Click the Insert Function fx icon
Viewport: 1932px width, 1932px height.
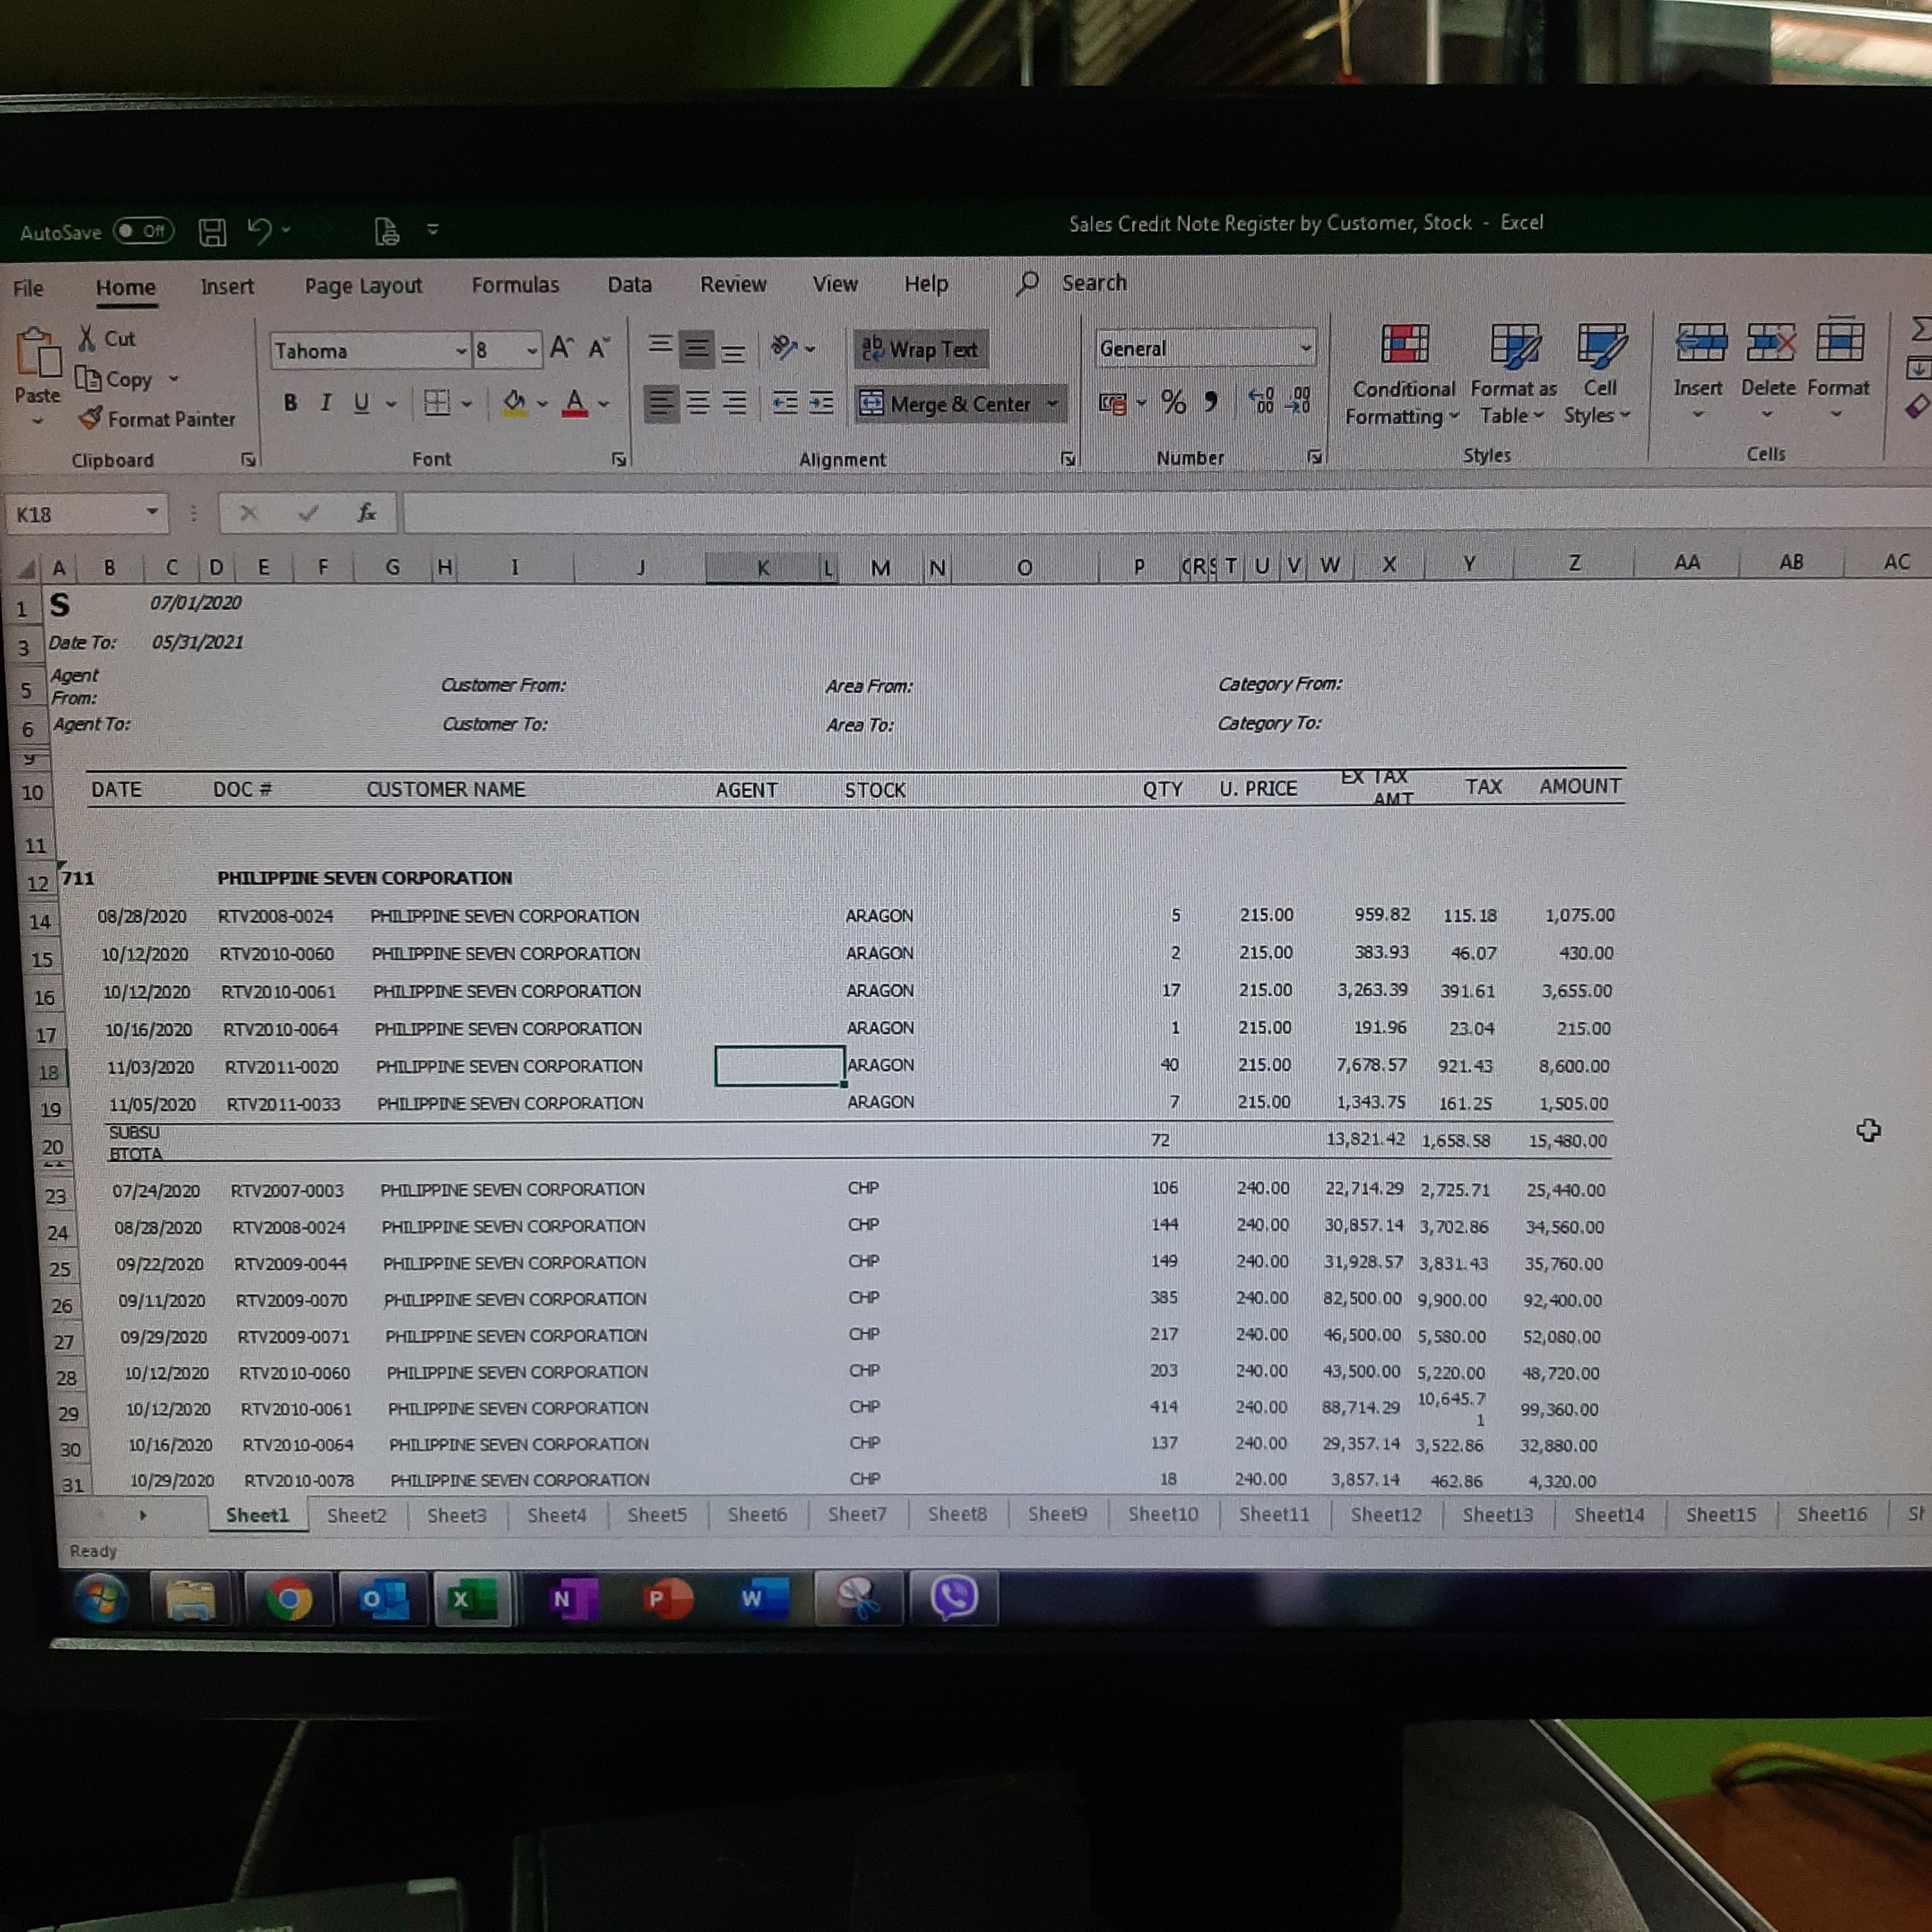pyautogui.click(x=367, y=513)
